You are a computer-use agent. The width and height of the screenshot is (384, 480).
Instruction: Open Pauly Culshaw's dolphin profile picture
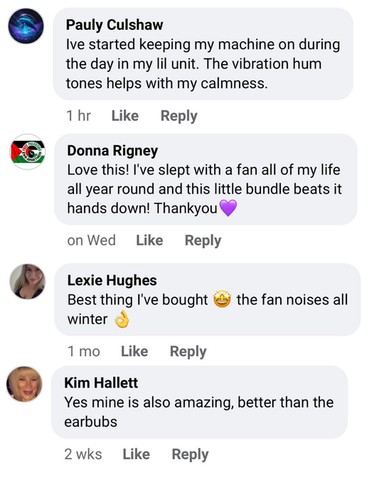pyautogui.click(x=26, y=26)
